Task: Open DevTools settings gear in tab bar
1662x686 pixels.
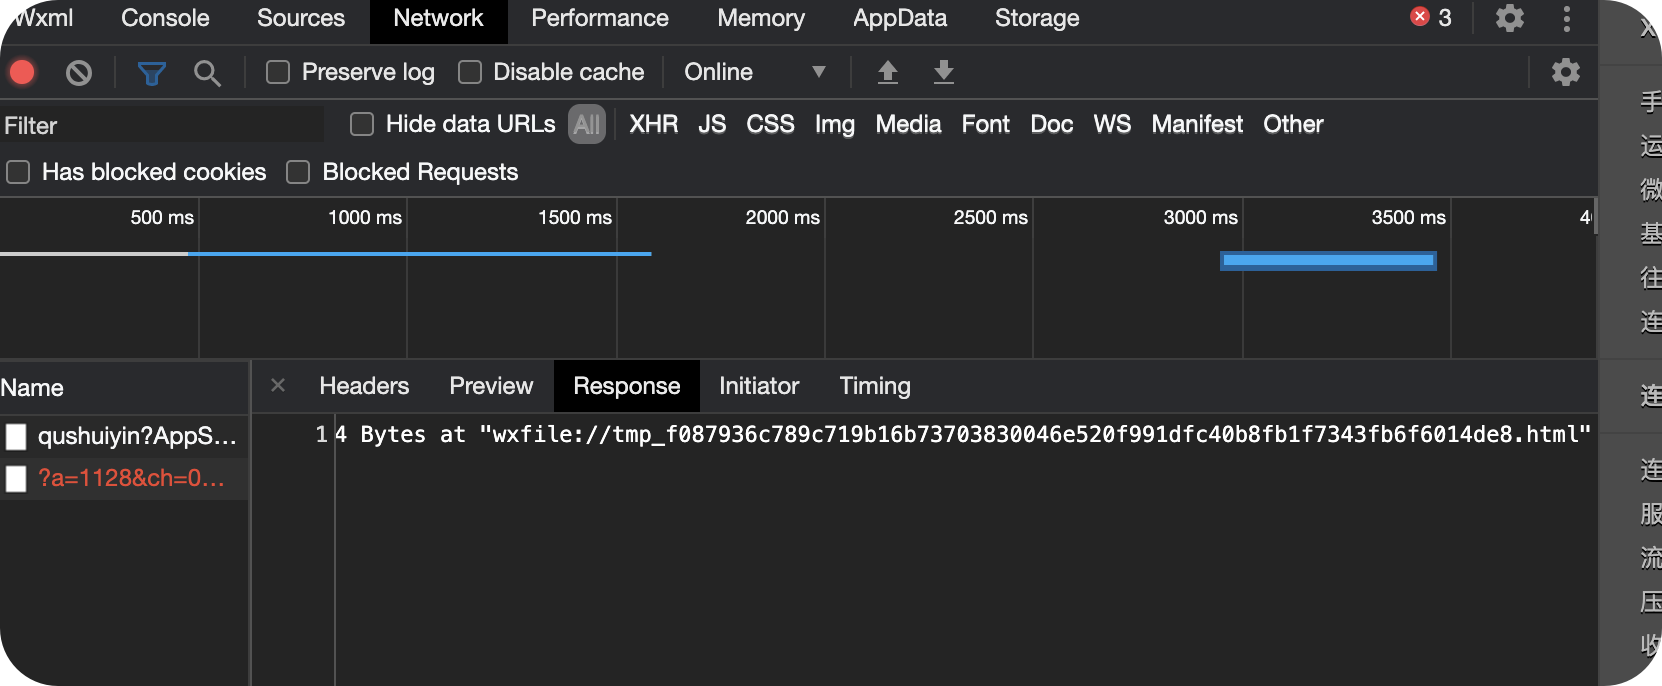Action: (x=1509, y=18)
